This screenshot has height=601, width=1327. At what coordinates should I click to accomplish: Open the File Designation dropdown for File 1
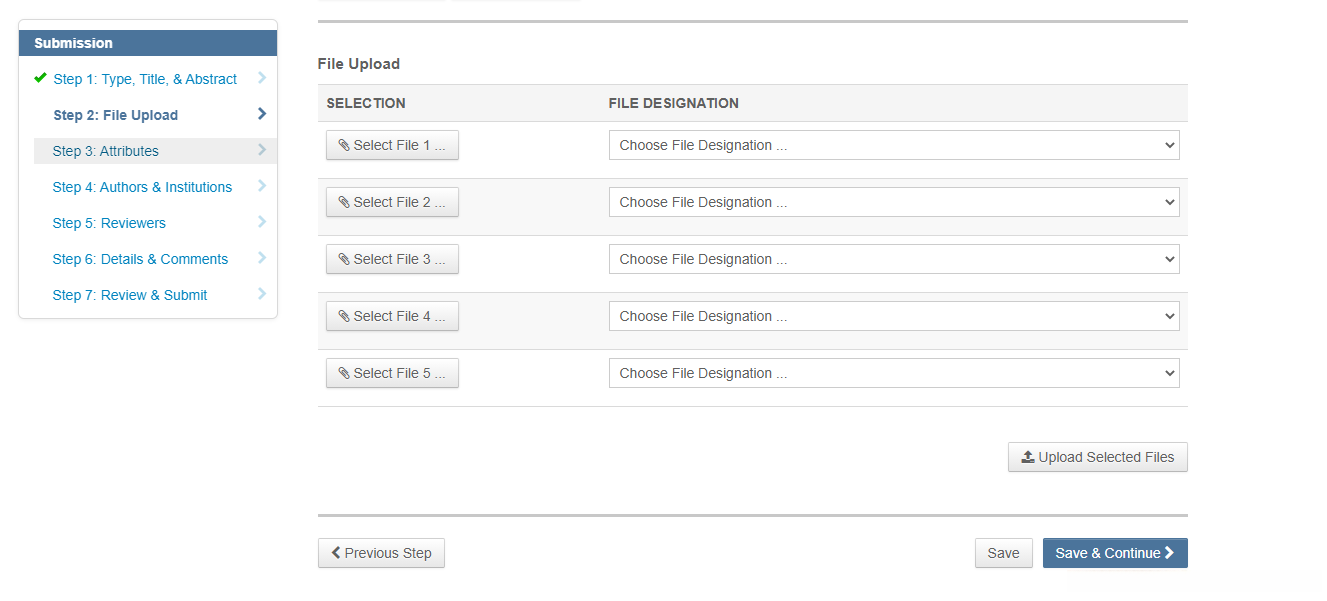(x=893, y=146)
